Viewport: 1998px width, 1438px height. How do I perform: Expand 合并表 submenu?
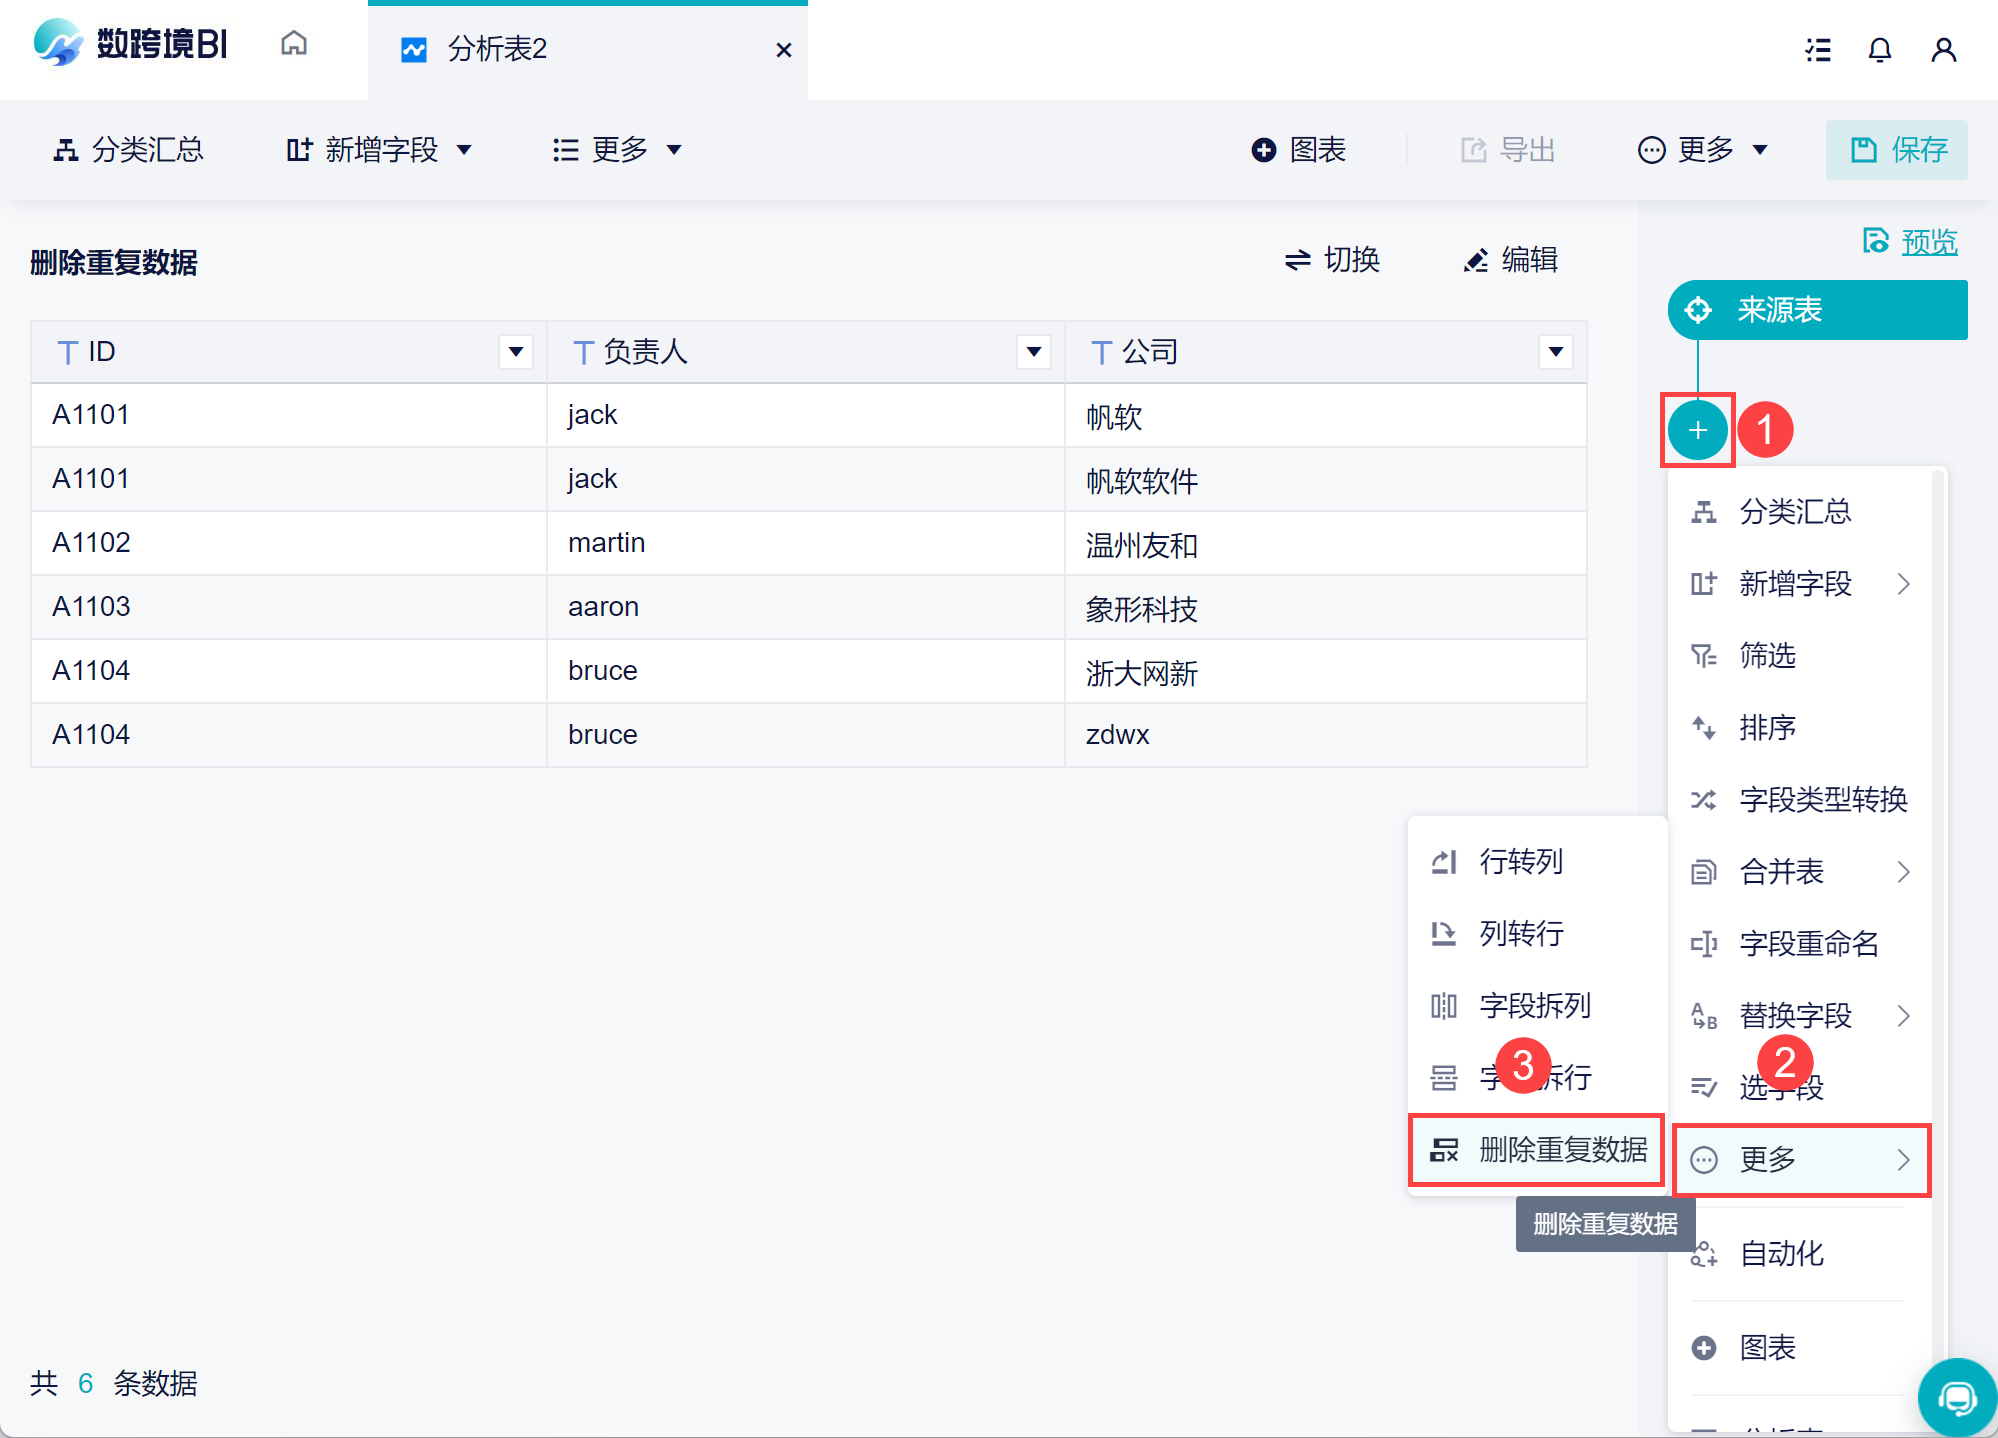tap(1800, 872)
